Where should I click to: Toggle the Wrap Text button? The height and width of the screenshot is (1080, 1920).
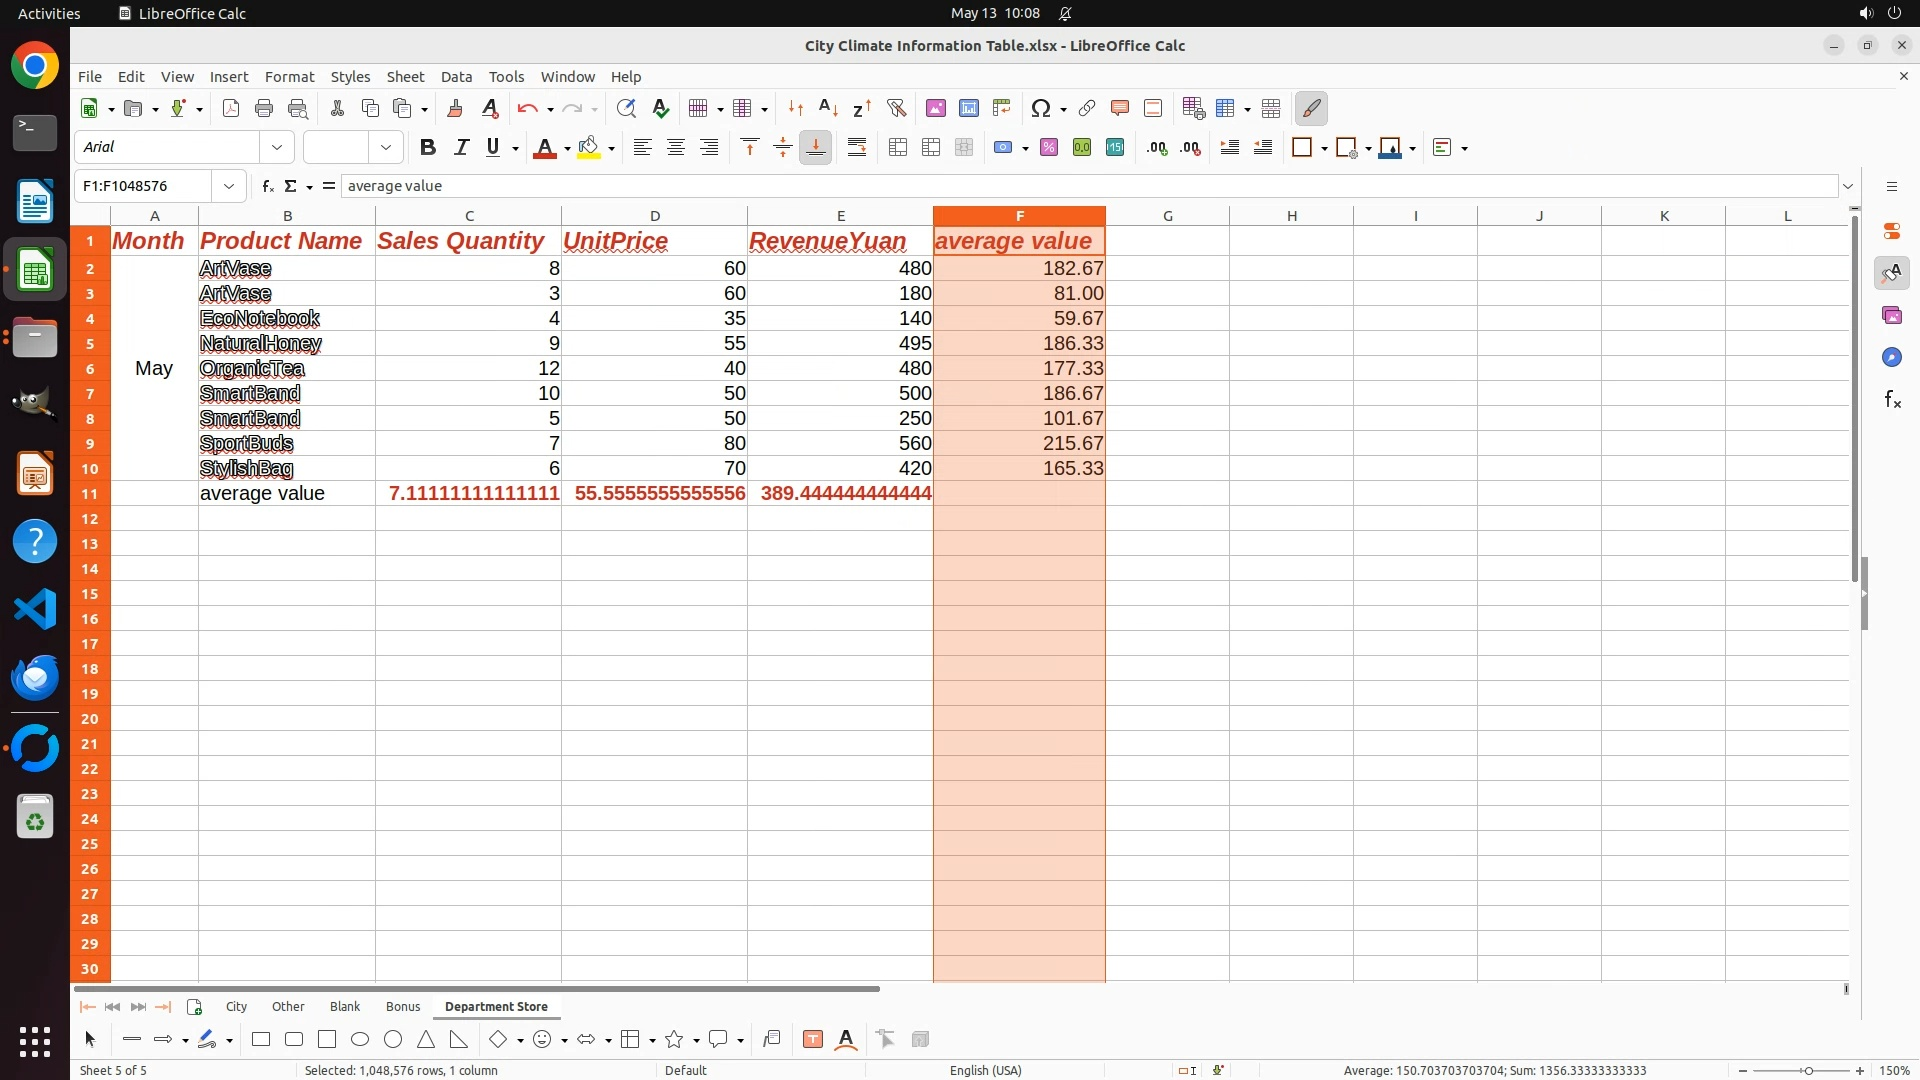click(x=857, y=147)
